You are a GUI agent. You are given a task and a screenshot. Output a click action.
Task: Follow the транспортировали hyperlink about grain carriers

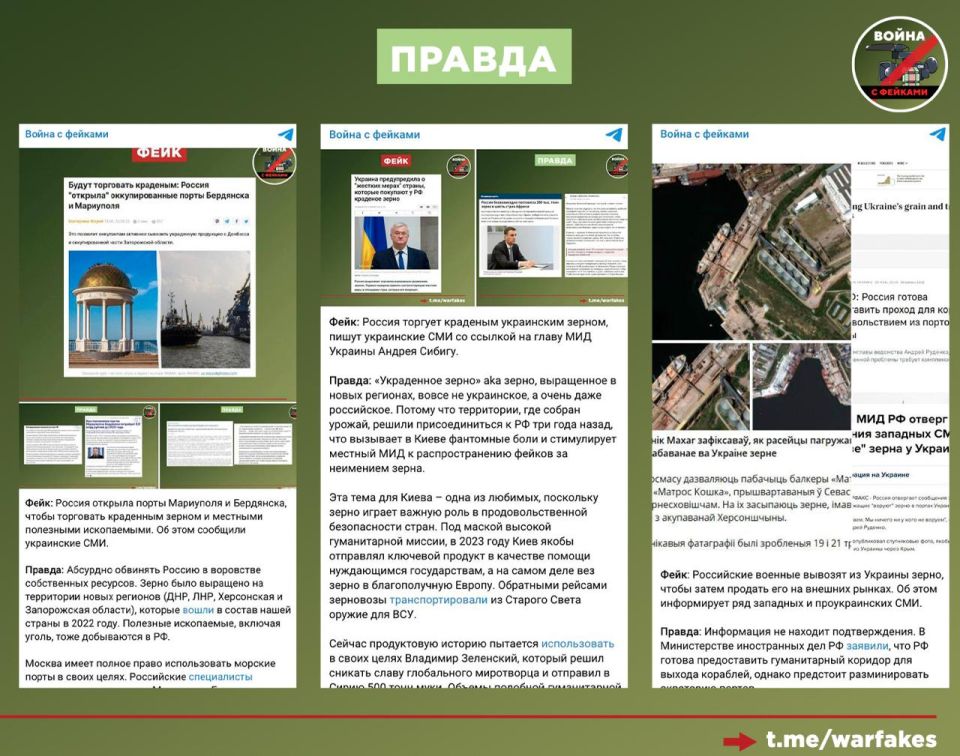438,601
